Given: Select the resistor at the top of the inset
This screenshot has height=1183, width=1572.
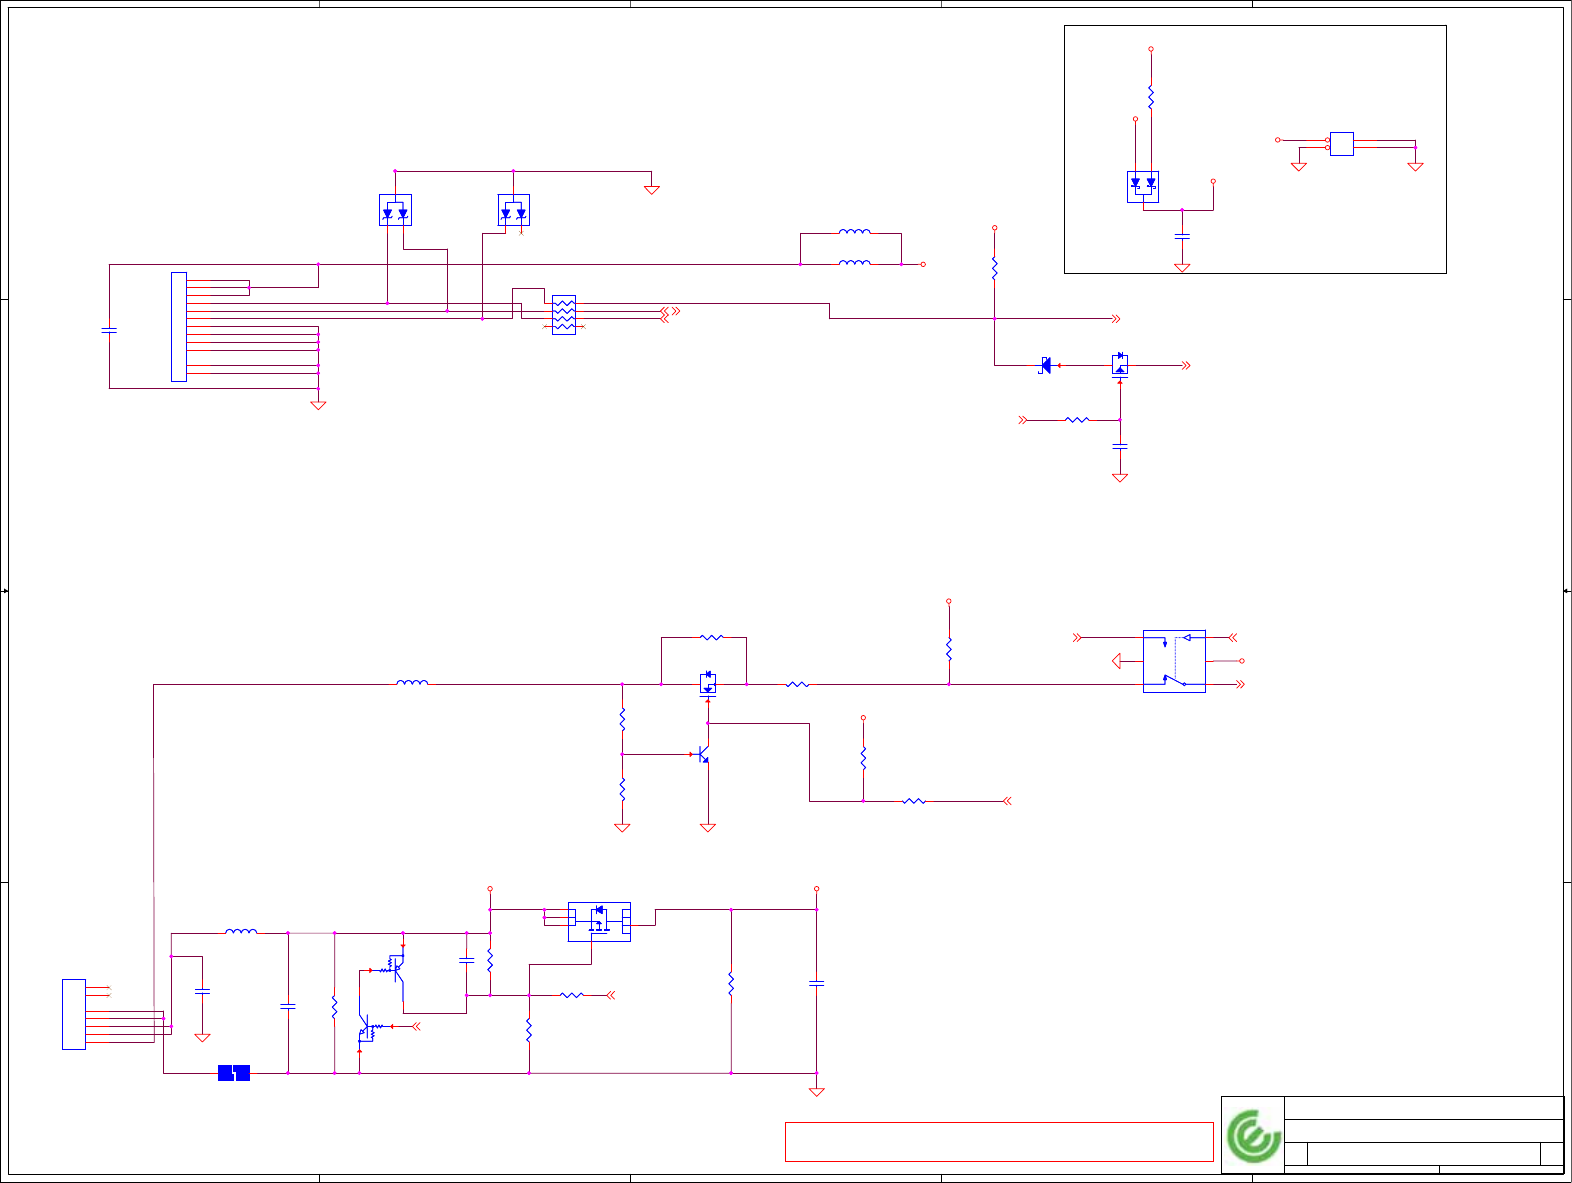Looking at the screenshot, I should pos(1151,97).
